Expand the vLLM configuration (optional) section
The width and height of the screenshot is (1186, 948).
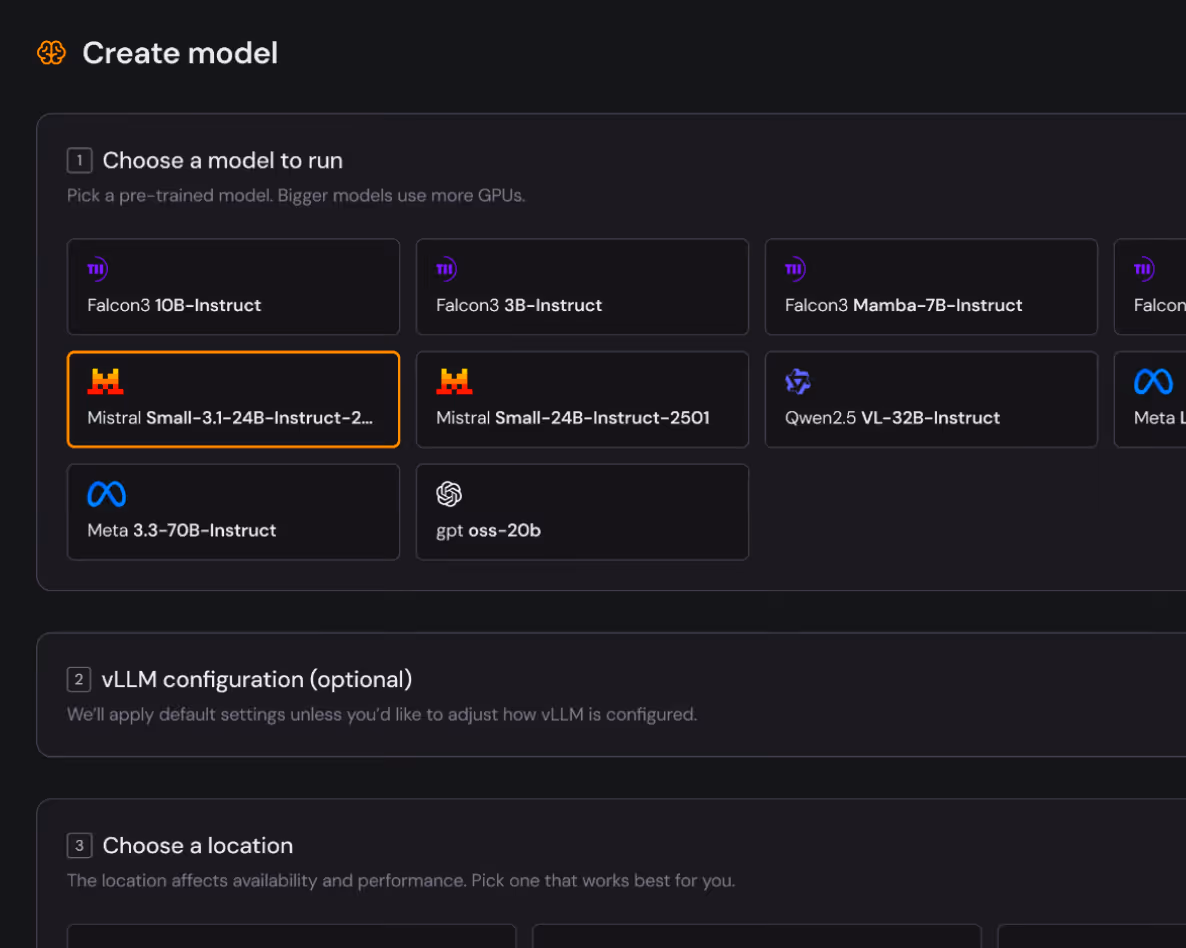pyautogui.click(x=610, y=695)
